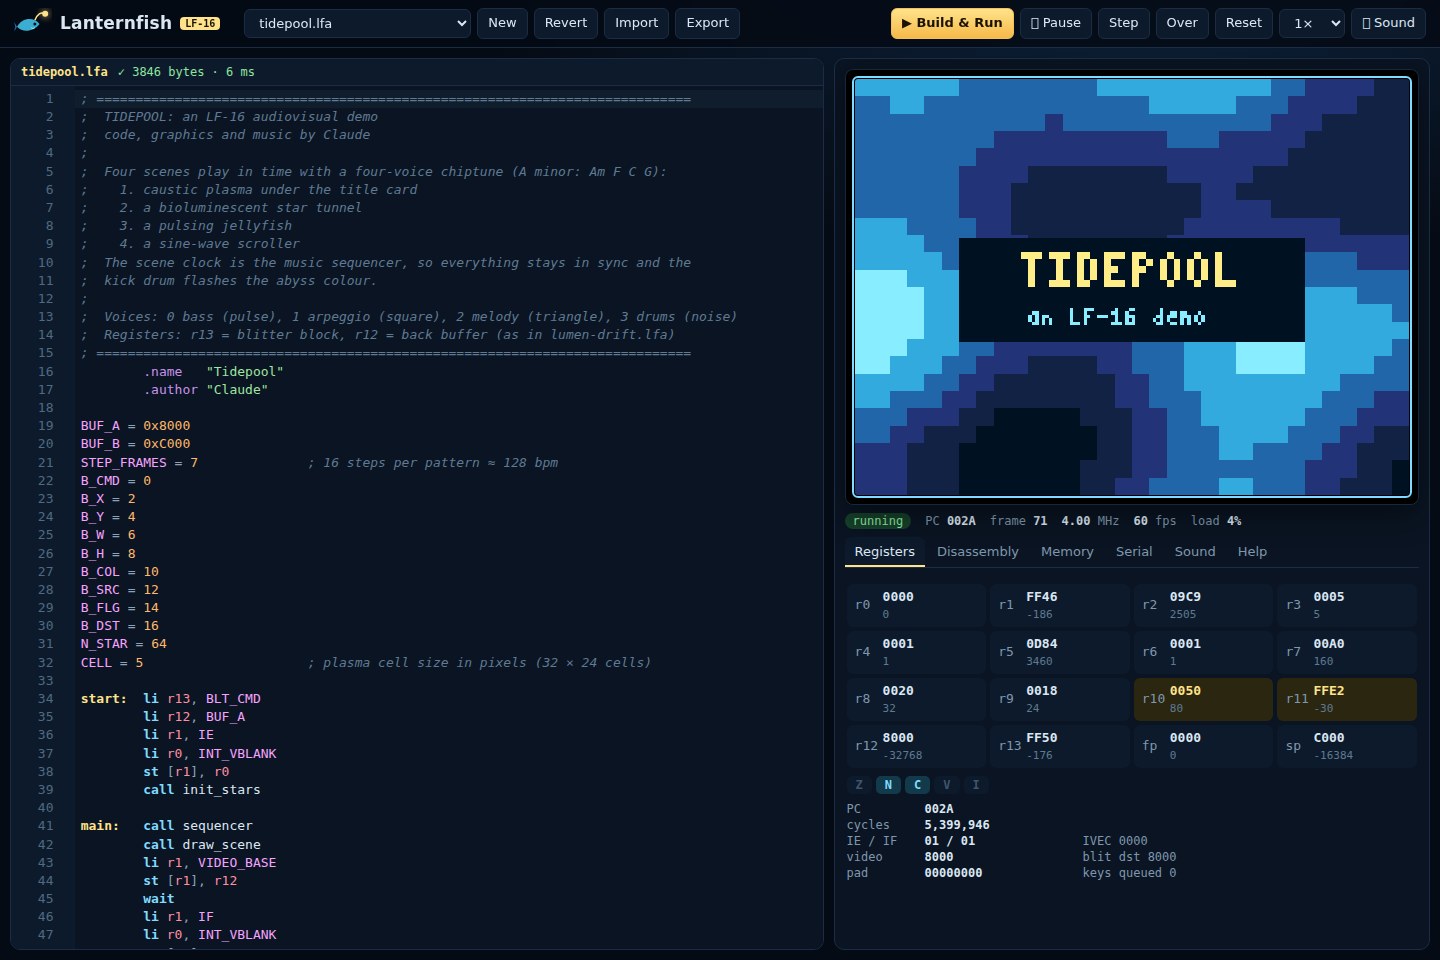This screenshot has width=1440, height=960.
Task: Click the cycles value 5,399,946
Action: point(957,825)
